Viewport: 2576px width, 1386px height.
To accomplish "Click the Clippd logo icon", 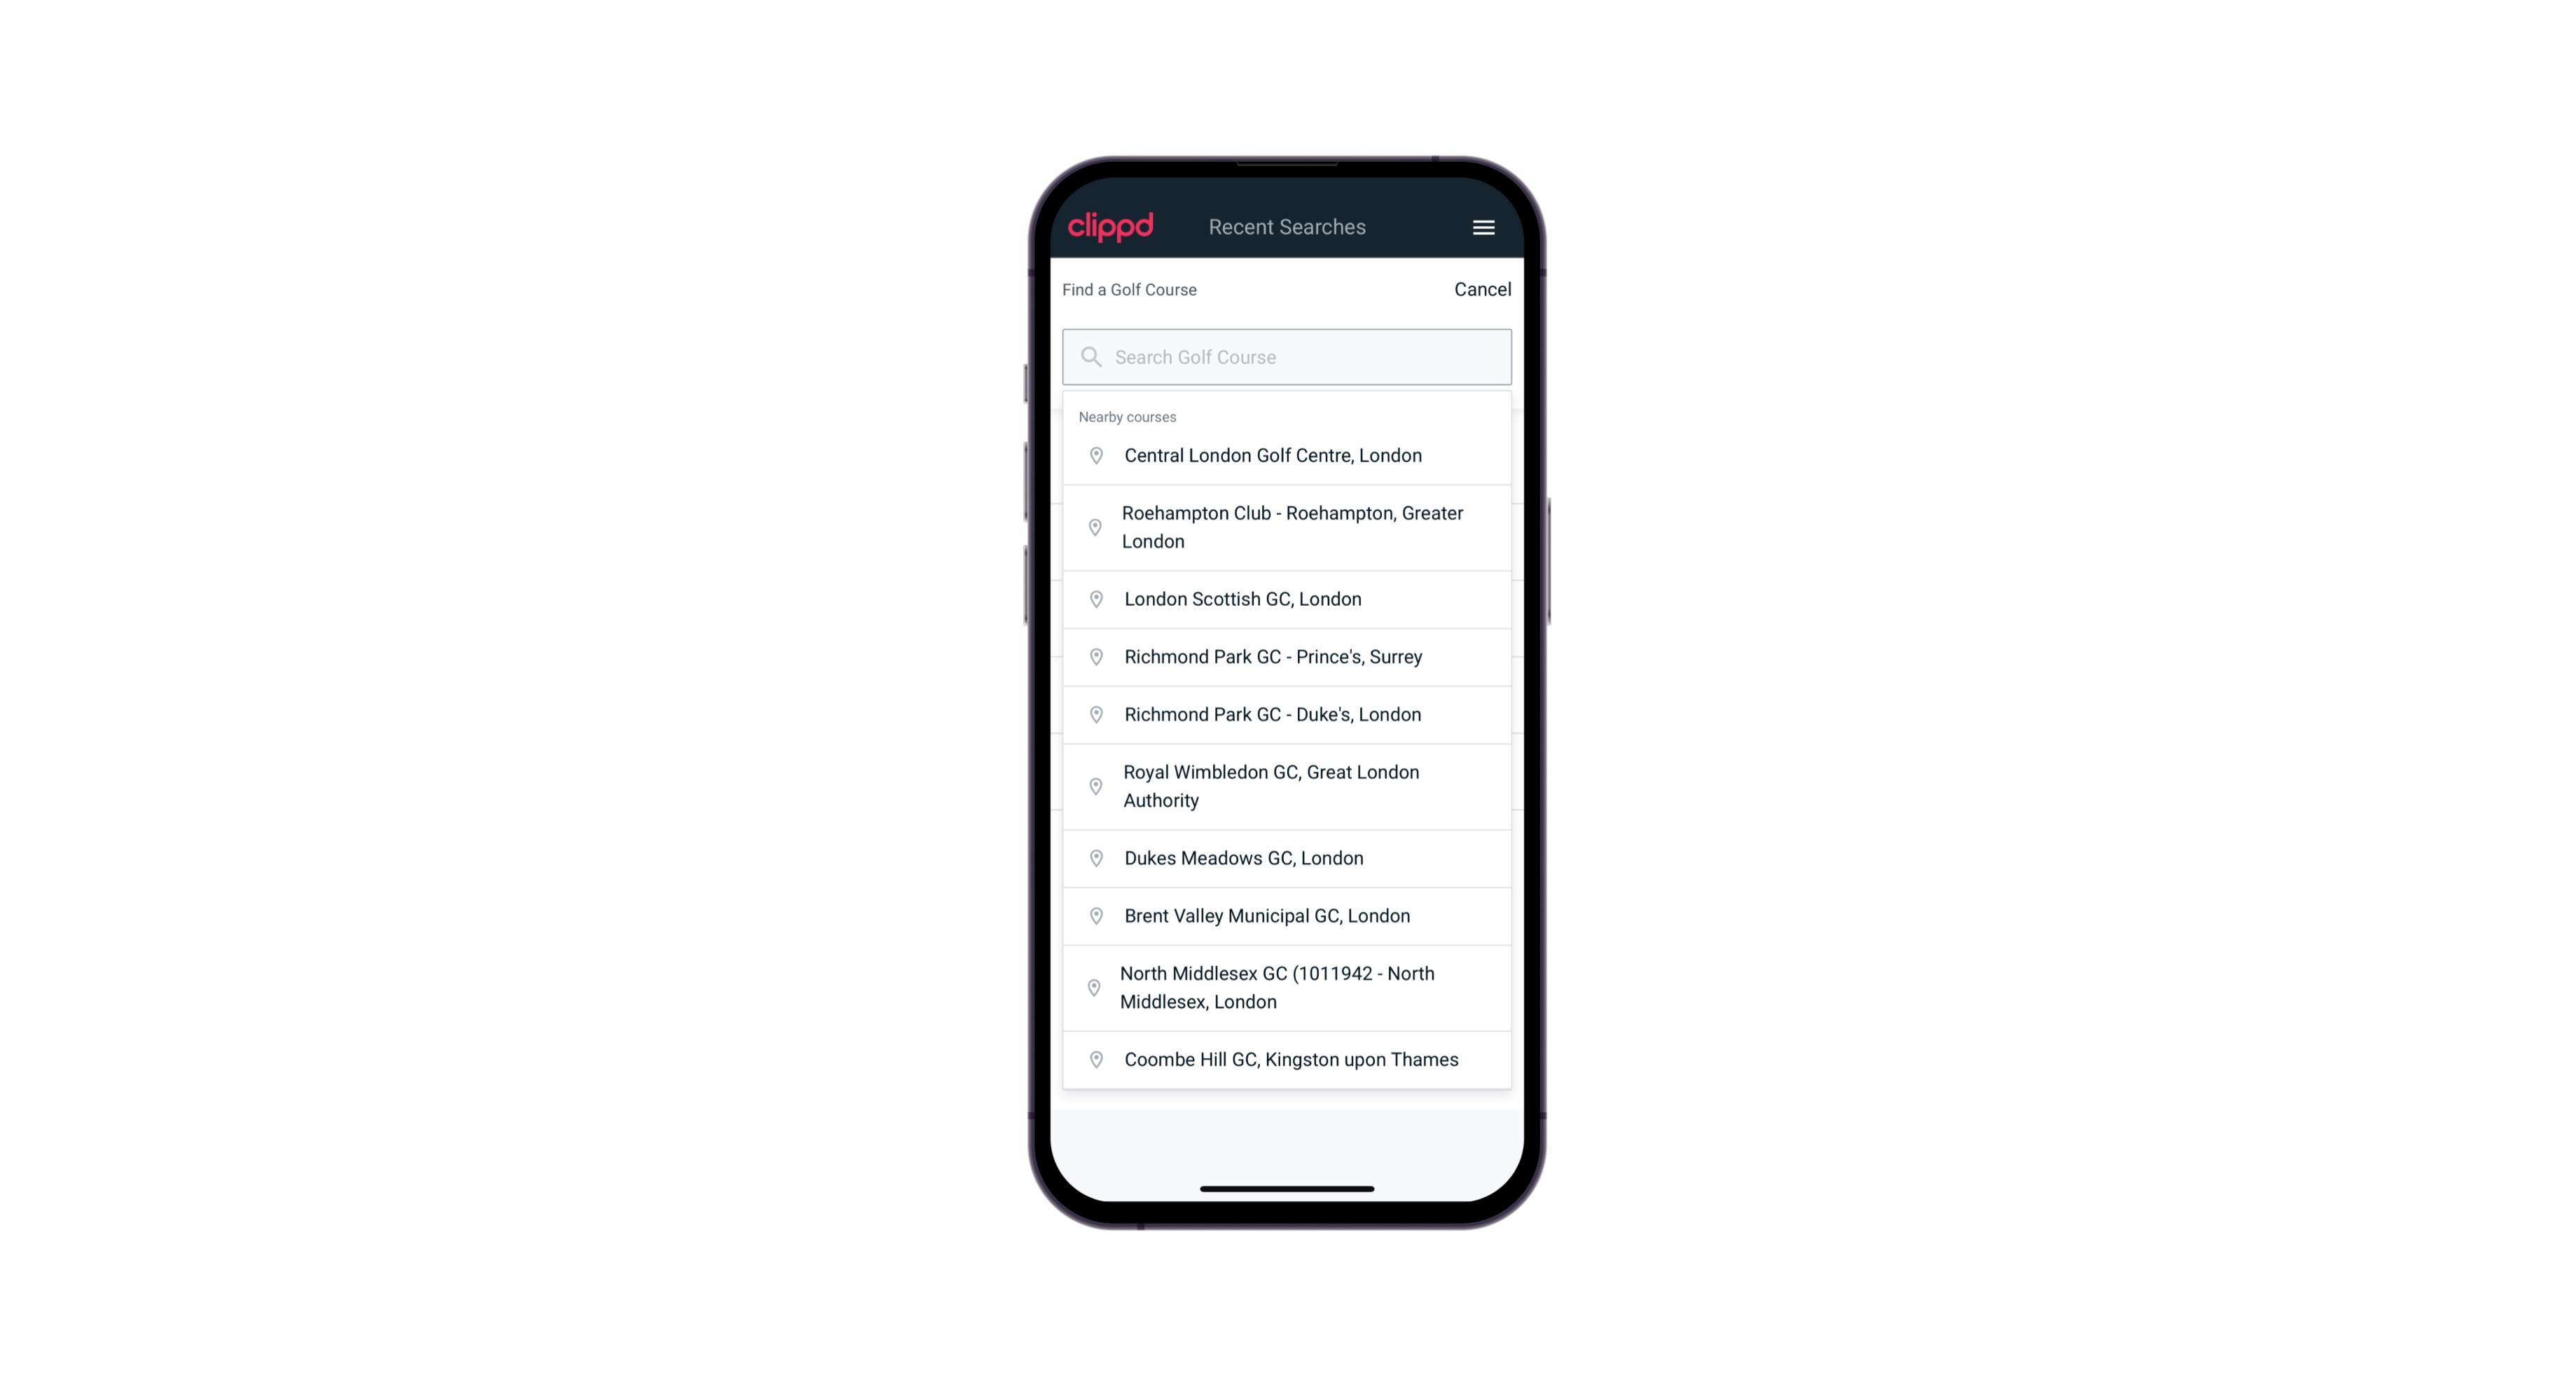I will (1111, 227).
